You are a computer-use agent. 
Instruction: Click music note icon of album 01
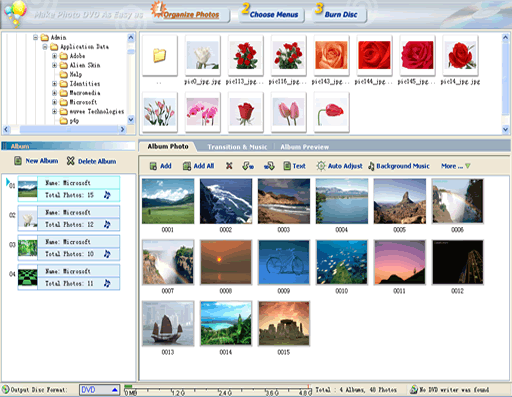click(x=107, y=195)
